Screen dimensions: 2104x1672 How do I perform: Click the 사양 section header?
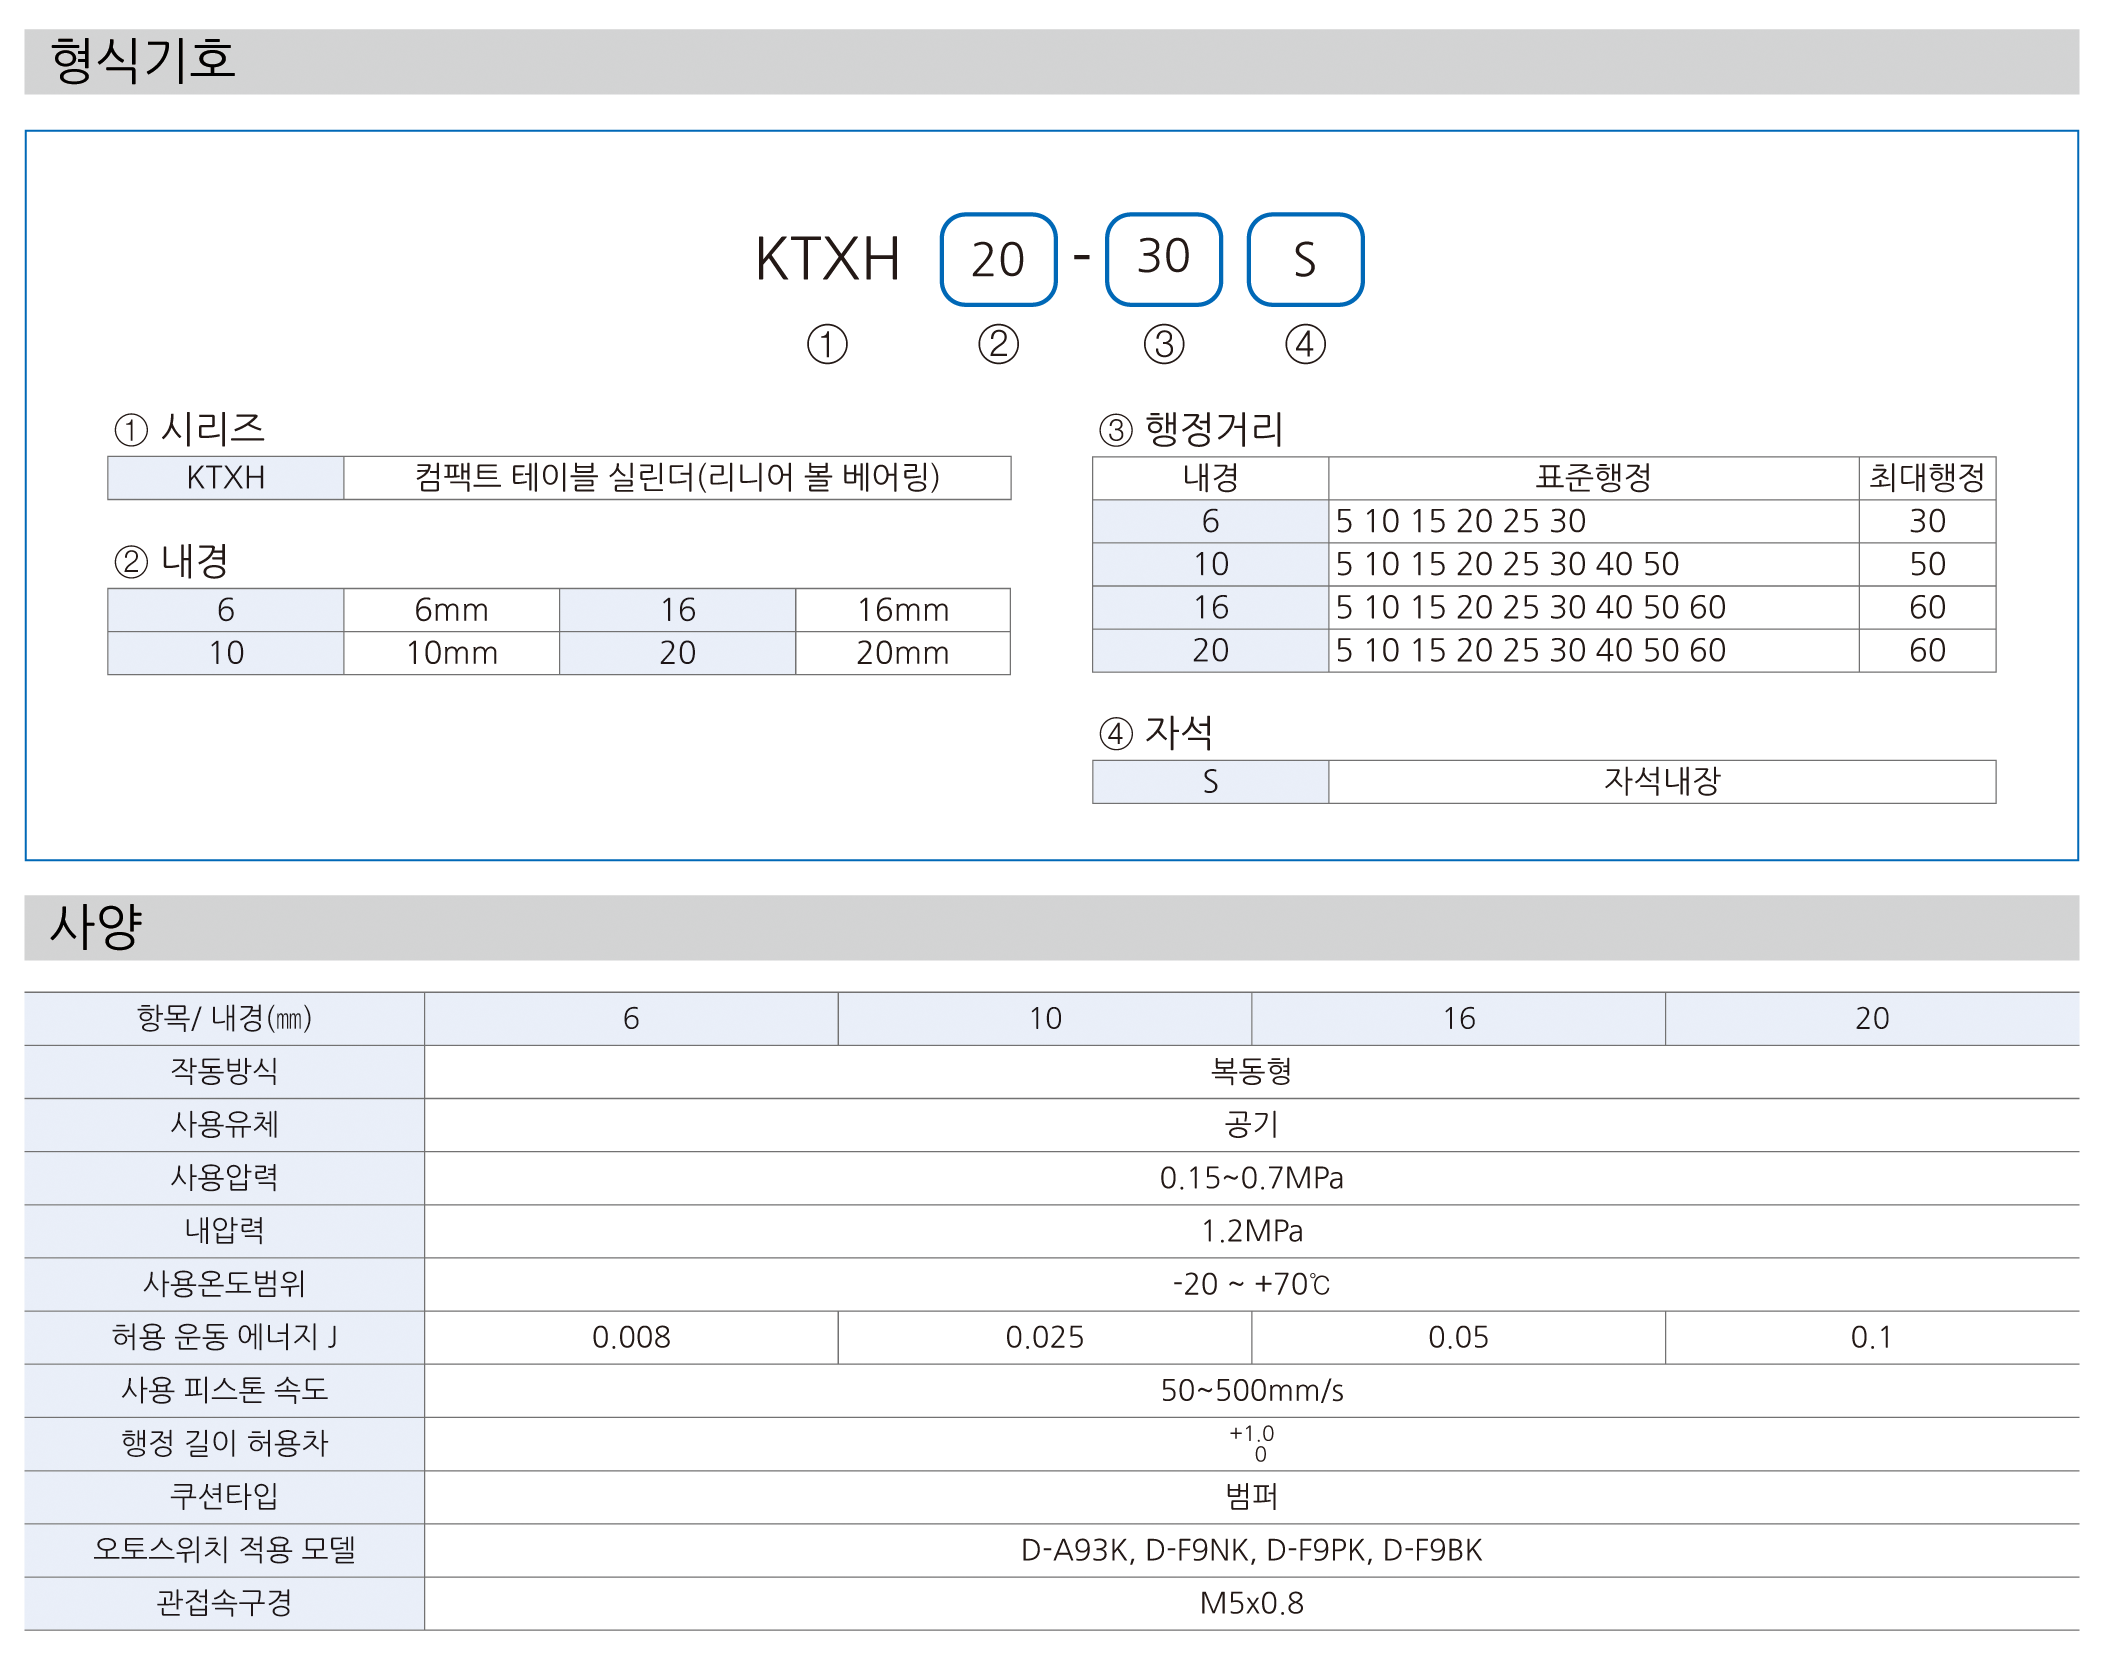pyautogui.click(x=97, y=927)
